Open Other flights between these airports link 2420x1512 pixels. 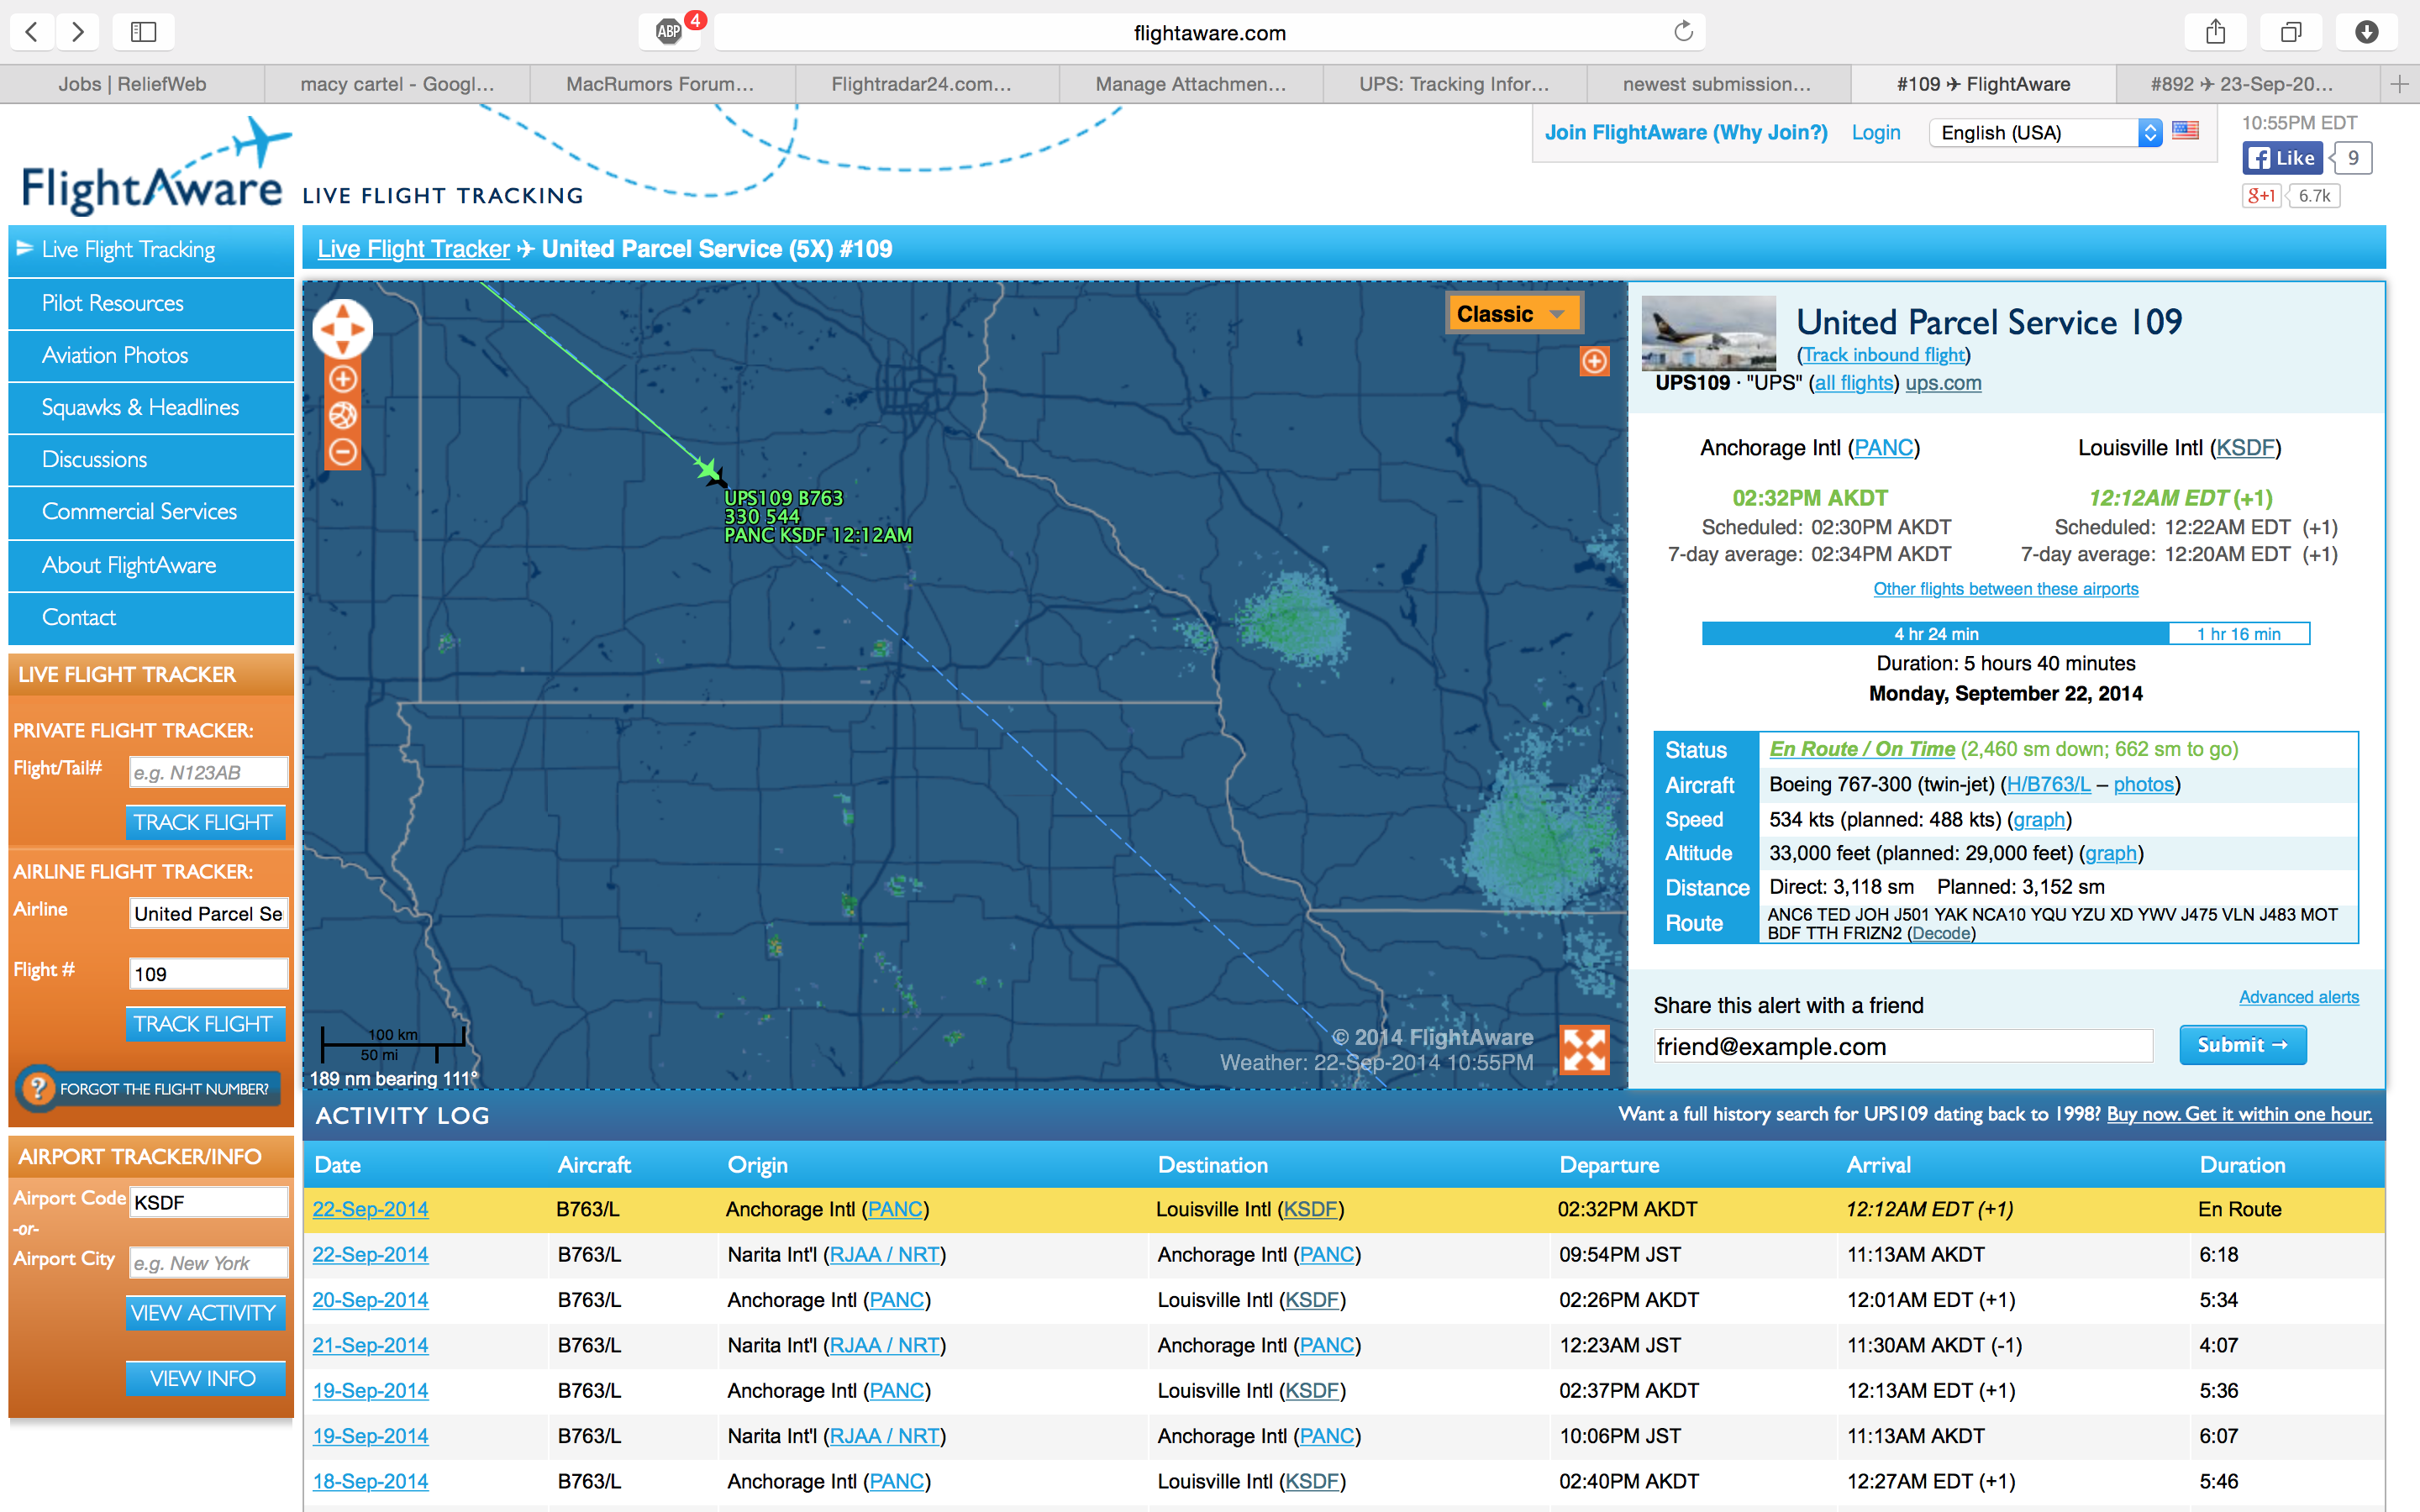click(2005, 589)
